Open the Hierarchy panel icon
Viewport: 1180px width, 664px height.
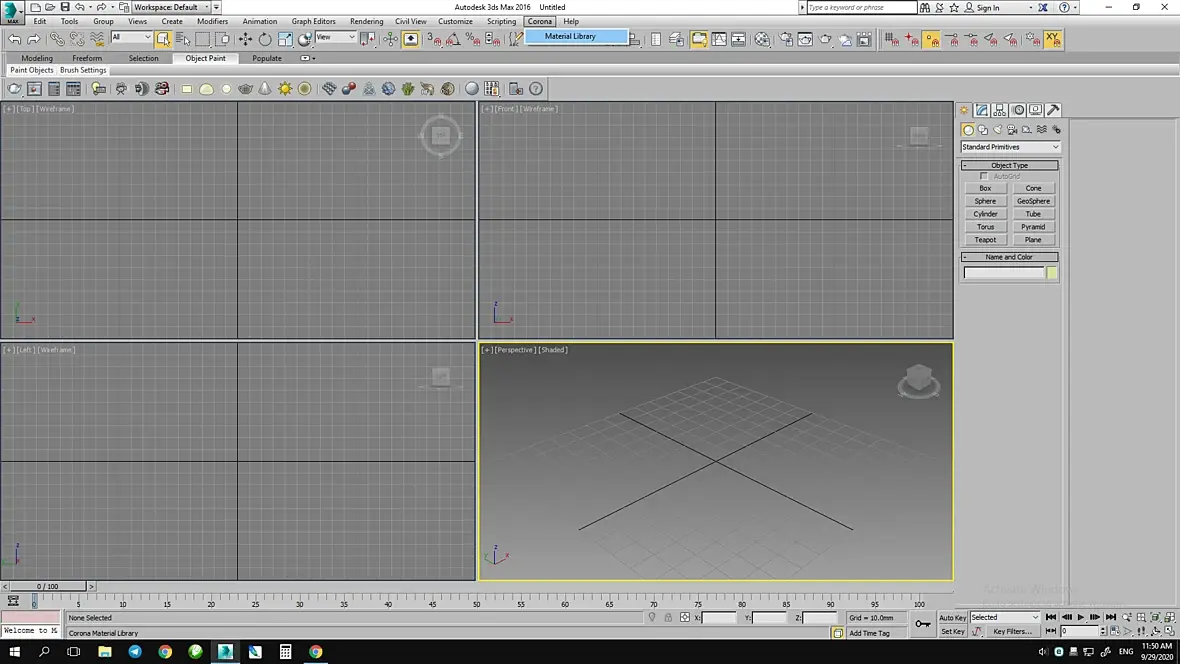pos(999,110)
